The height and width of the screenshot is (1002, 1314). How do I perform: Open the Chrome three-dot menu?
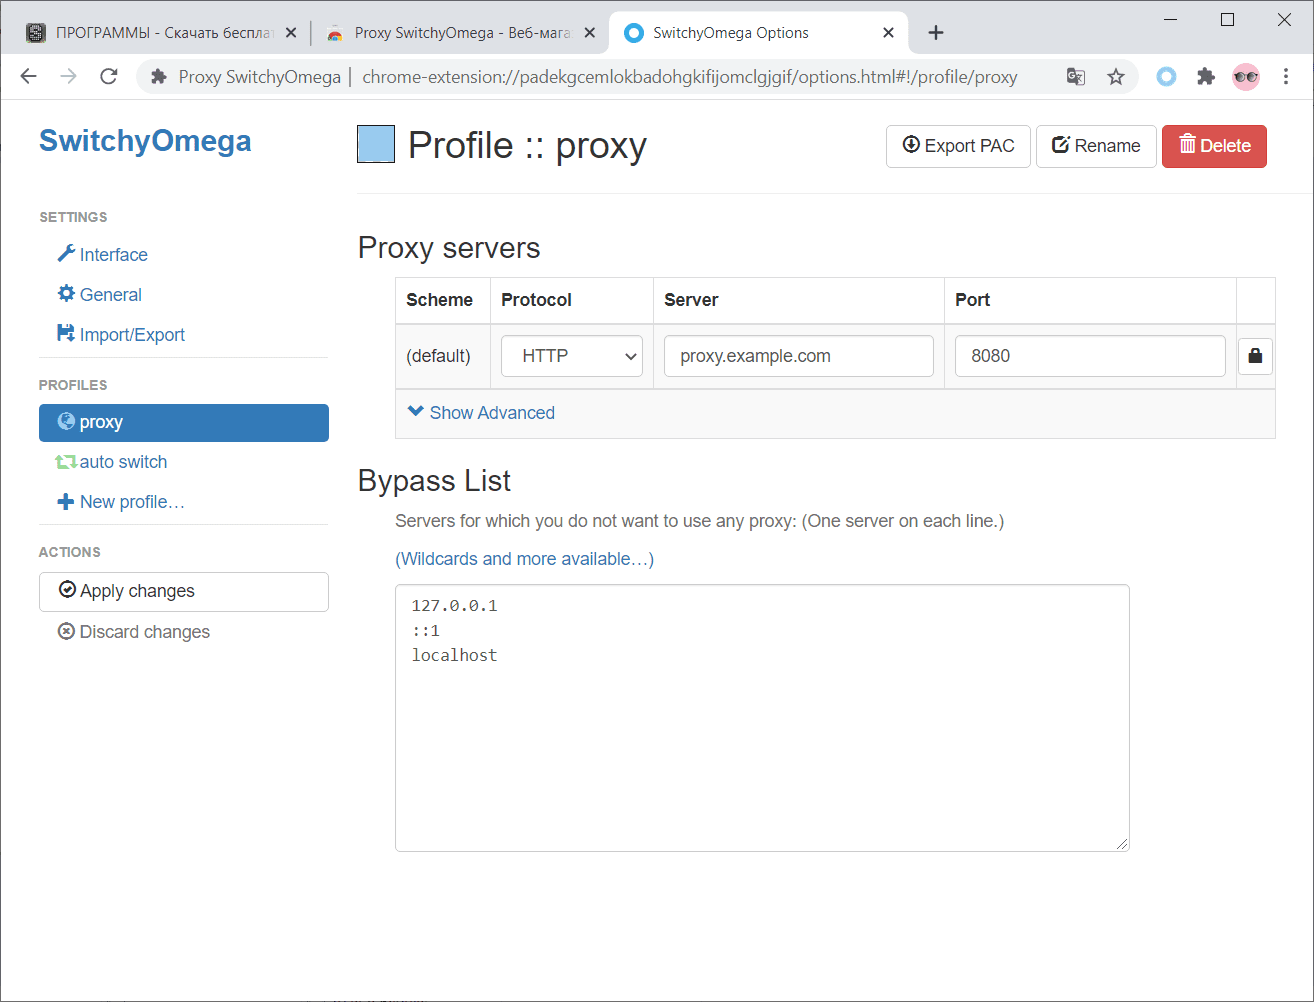(1286, 77)
